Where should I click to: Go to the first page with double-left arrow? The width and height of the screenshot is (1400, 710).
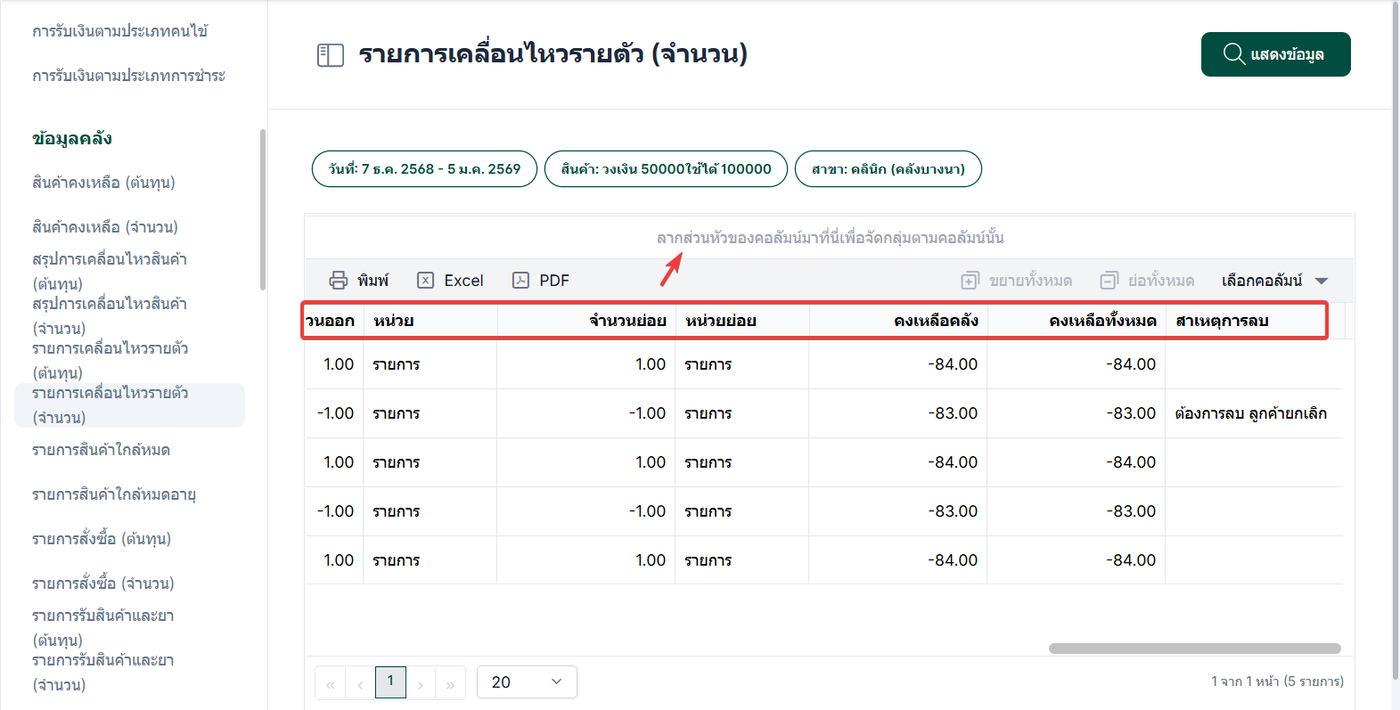(x=329, y=684)
